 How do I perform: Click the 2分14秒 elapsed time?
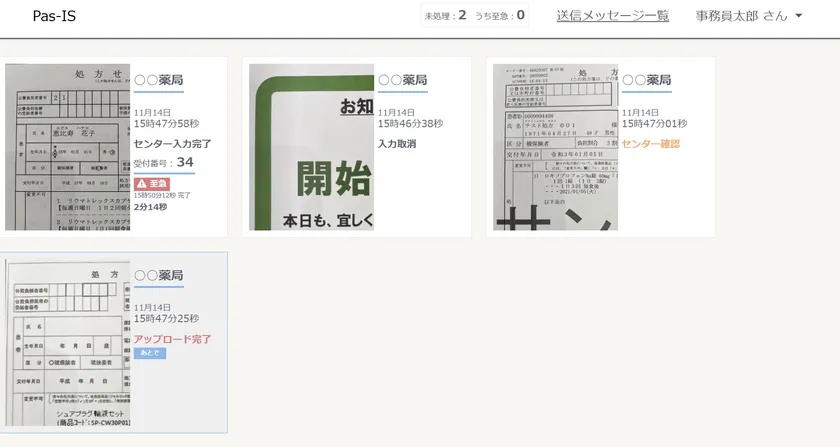[150, 207]
